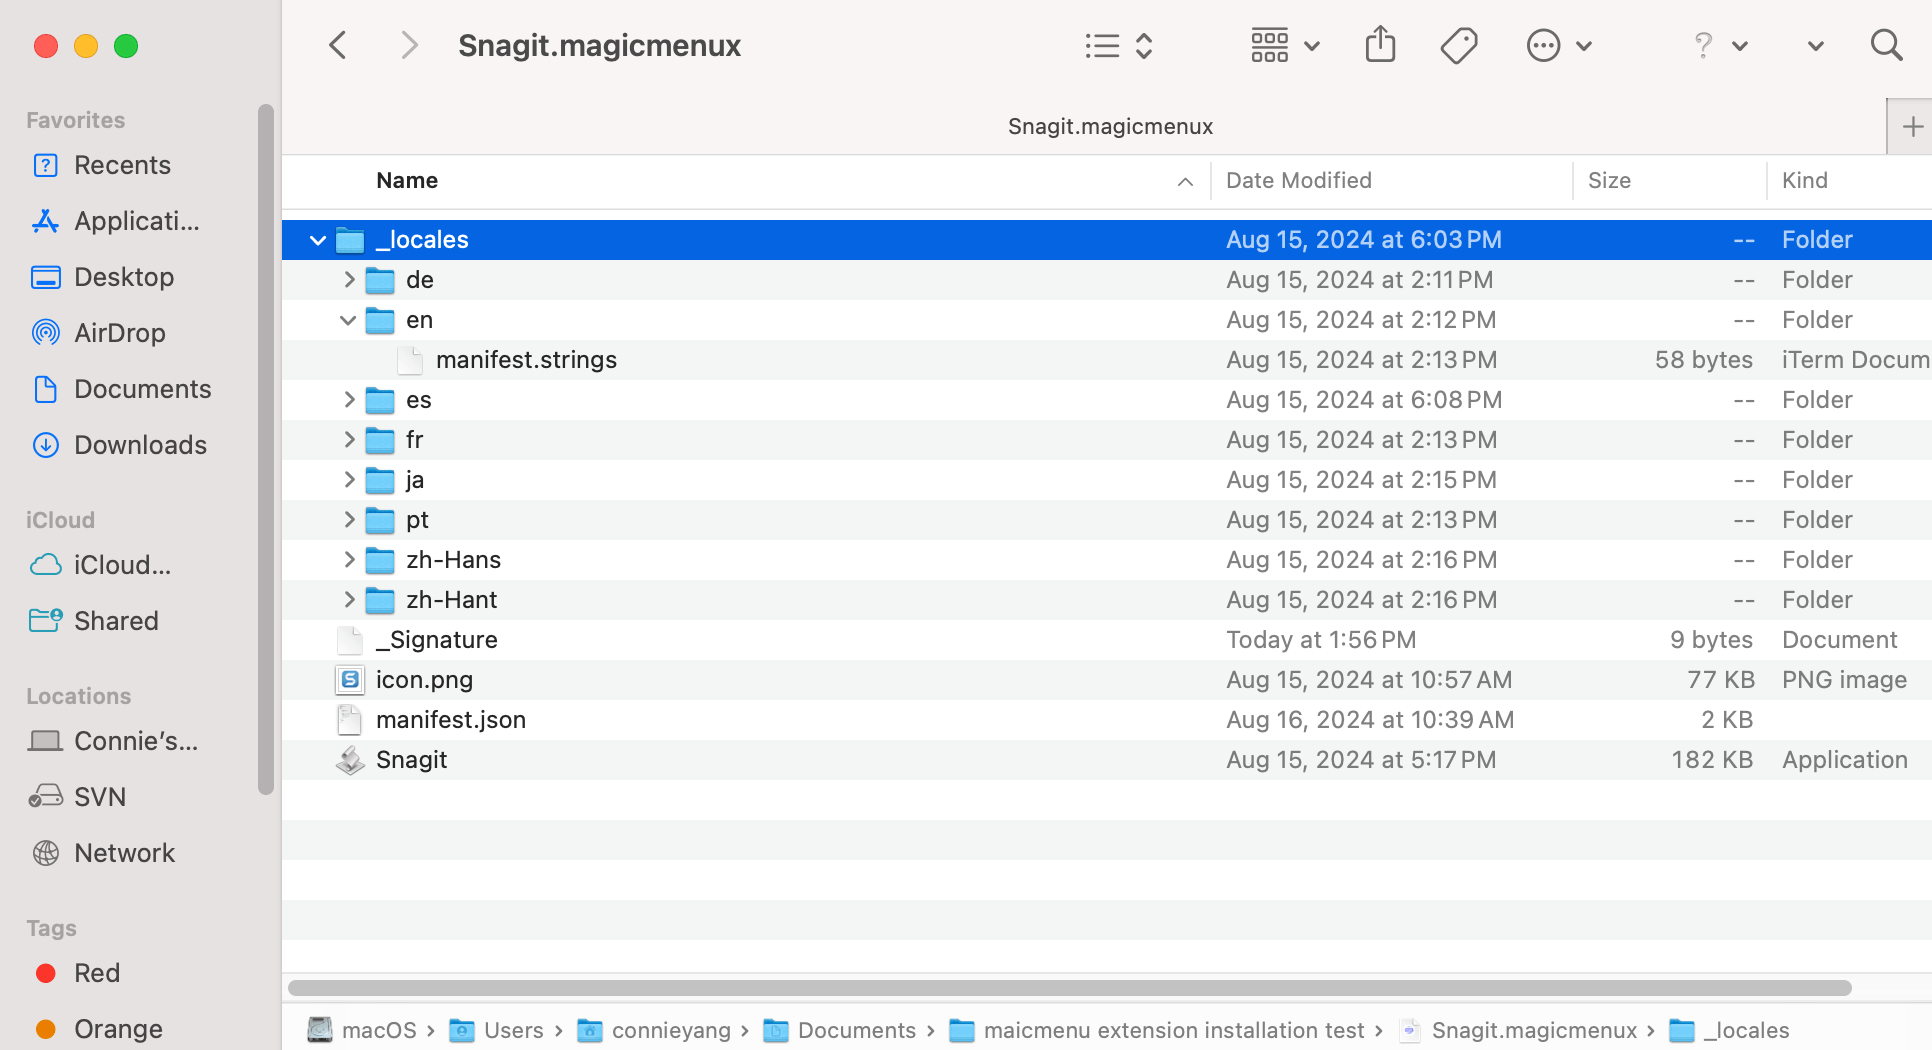Click _locales in the path bar
1932x1050 pixels.
(x=1746, y=1030)
